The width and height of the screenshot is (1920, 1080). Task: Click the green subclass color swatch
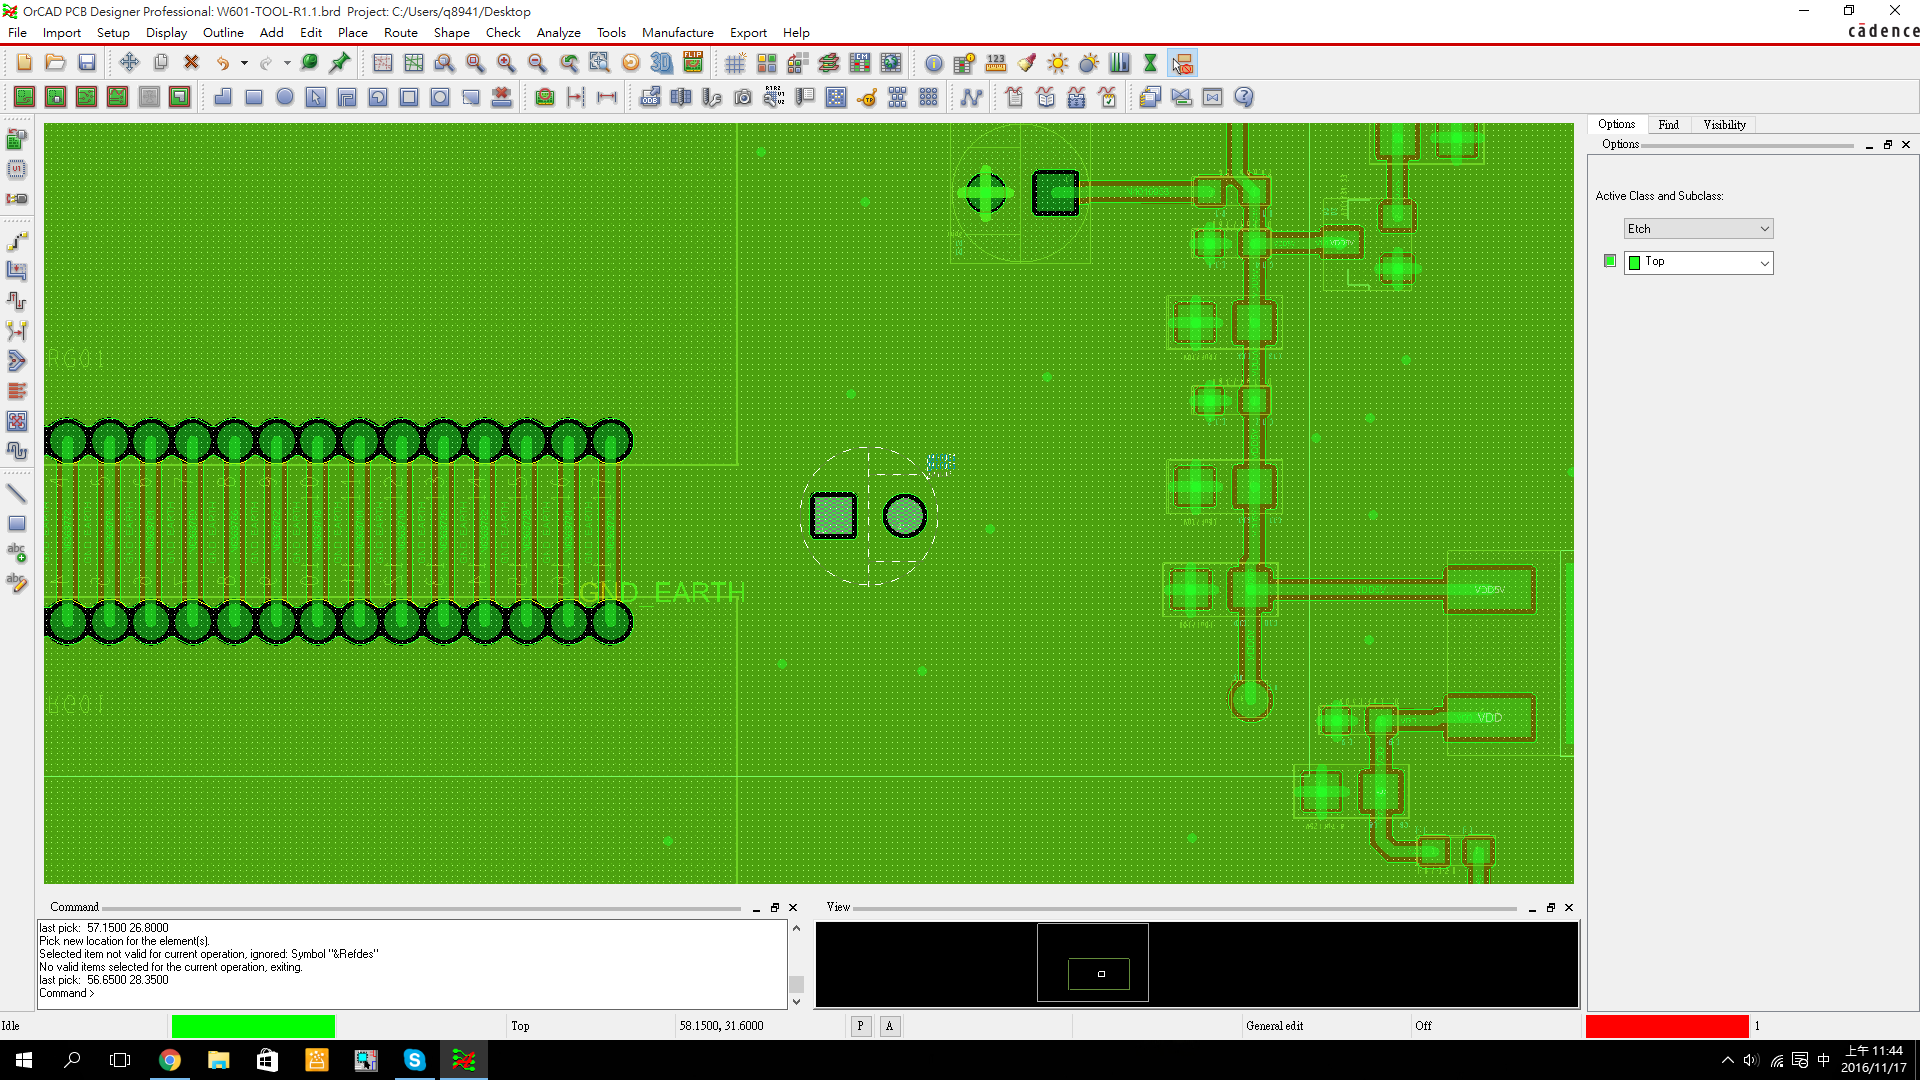pyautogui.click(x=1609, y=261)
